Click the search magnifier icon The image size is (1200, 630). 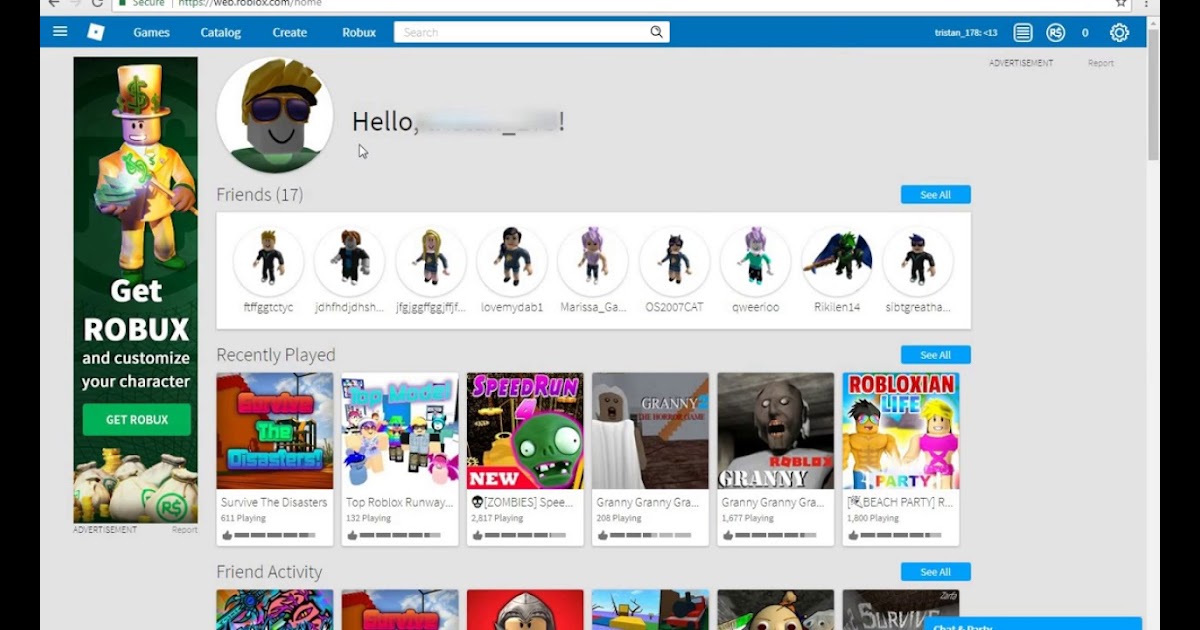point(656,32)
